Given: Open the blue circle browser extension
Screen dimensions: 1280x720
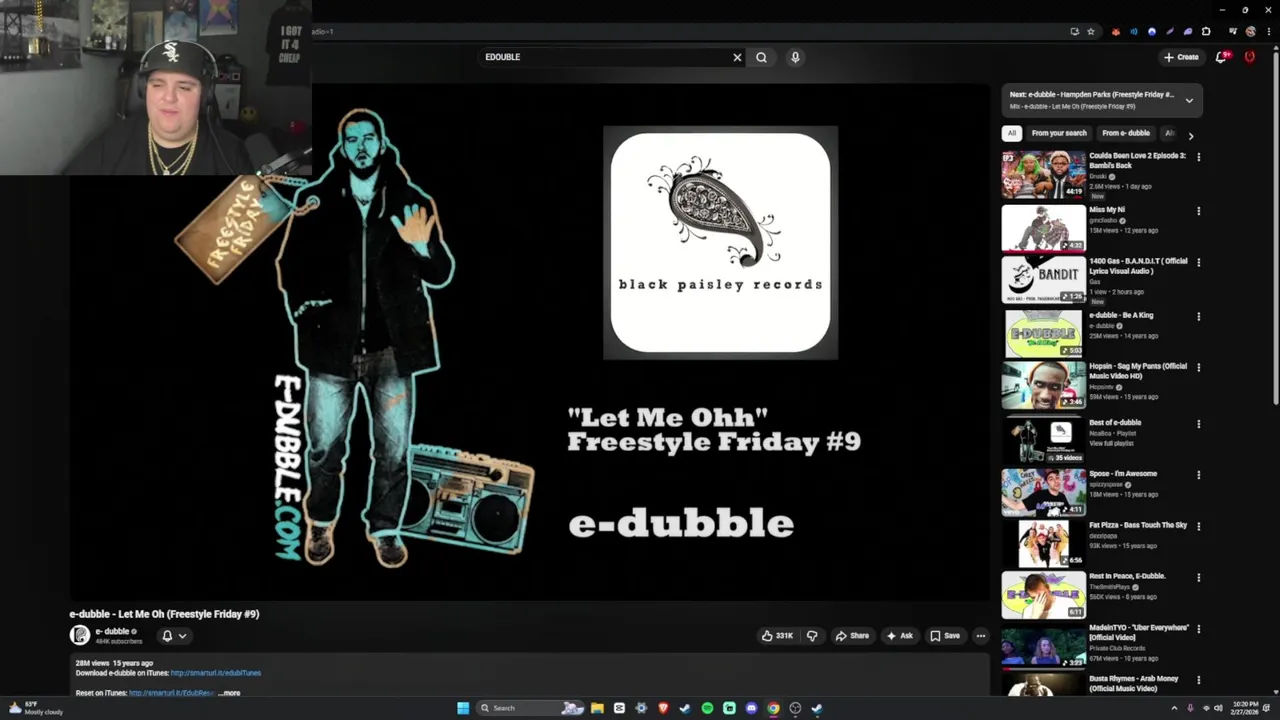Looking at the screenshot, I should click(x=1152, y=31).
